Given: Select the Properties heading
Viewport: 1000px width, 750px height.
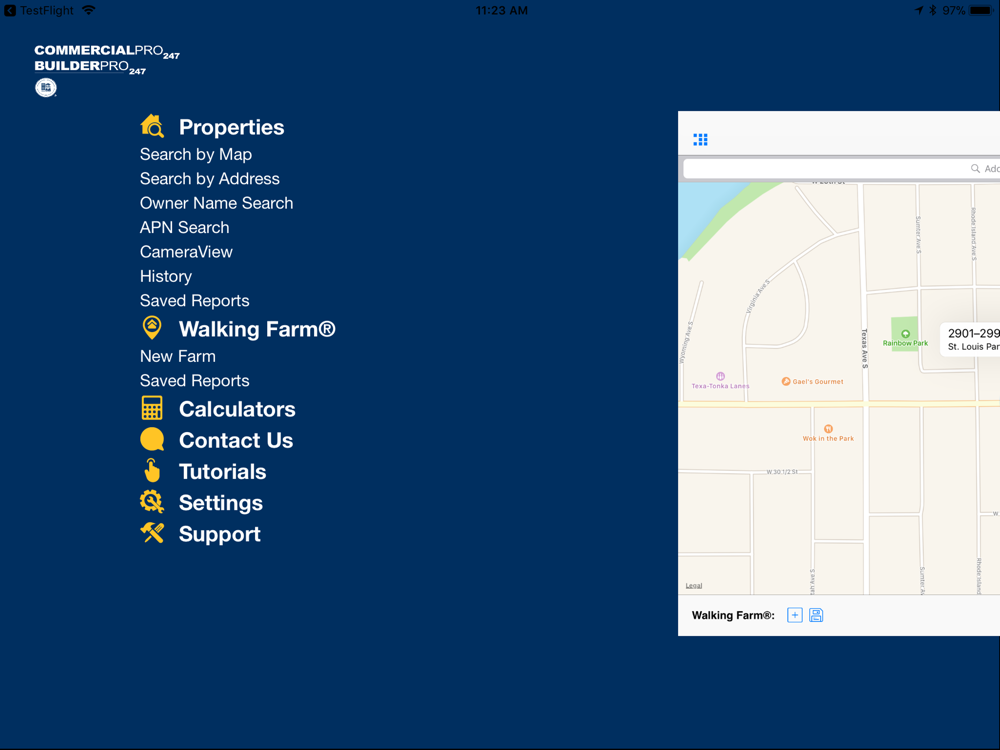Looking at the screenshot, I should [232, 127].
